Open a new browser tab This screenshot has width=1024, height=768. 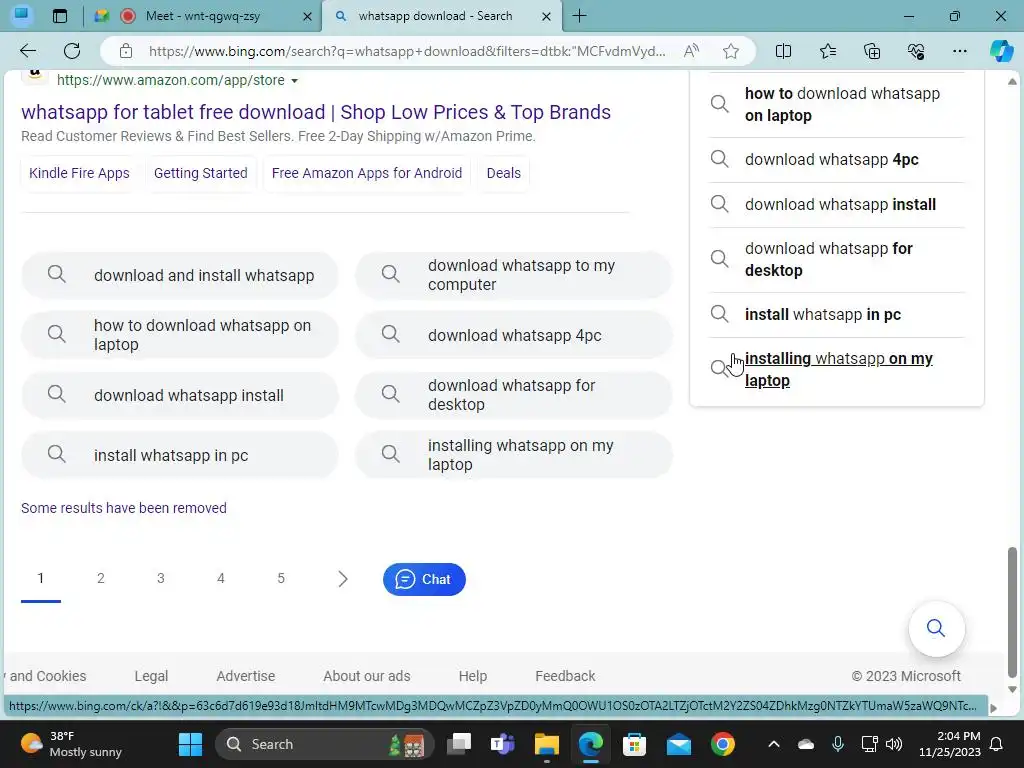pos(579,16)
